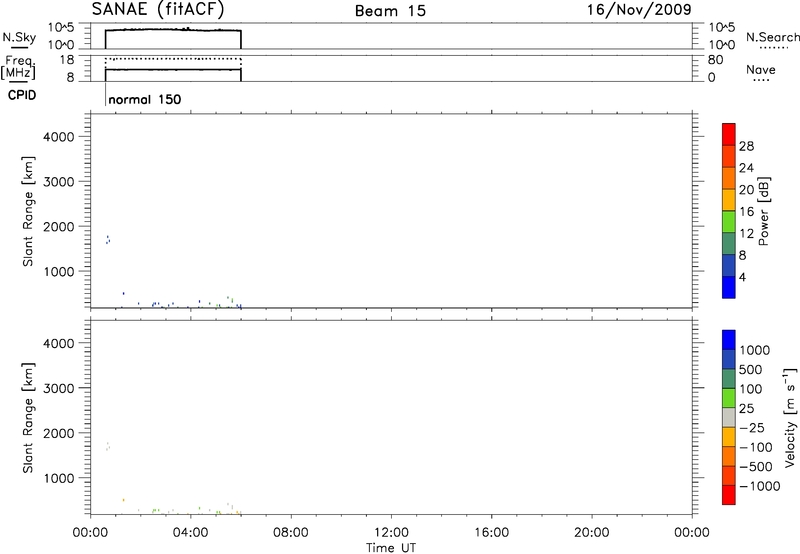This screenshot has width=800, height=554.
Task: Click the "16:00" time axis tick label
Action: pyautogui.click(x=491, y=533)
